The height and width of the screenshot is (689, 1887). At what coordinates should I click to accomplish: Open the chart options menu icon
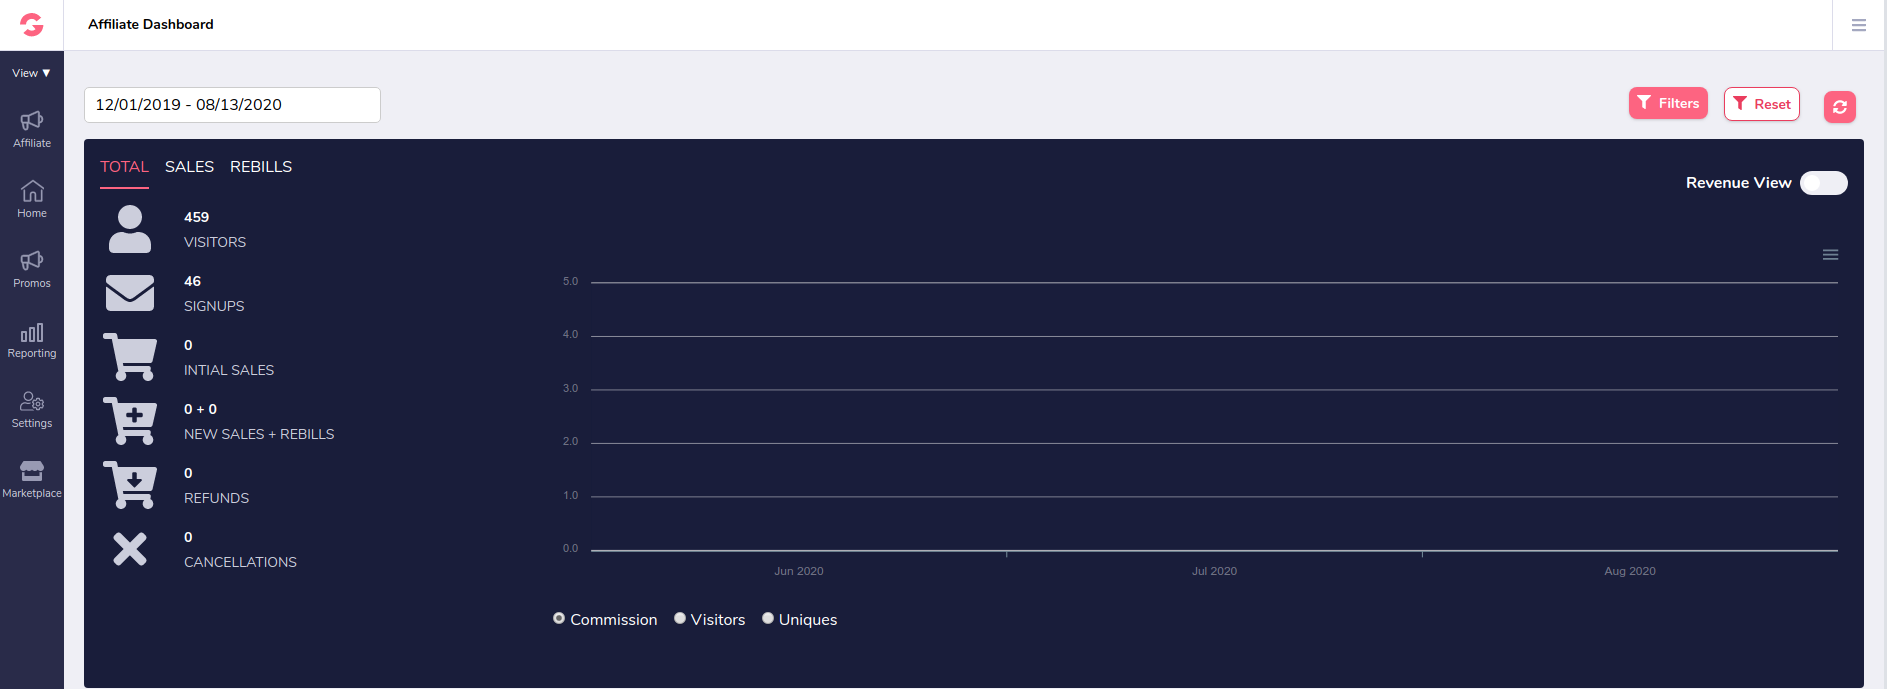click(x=1830, y=255)
